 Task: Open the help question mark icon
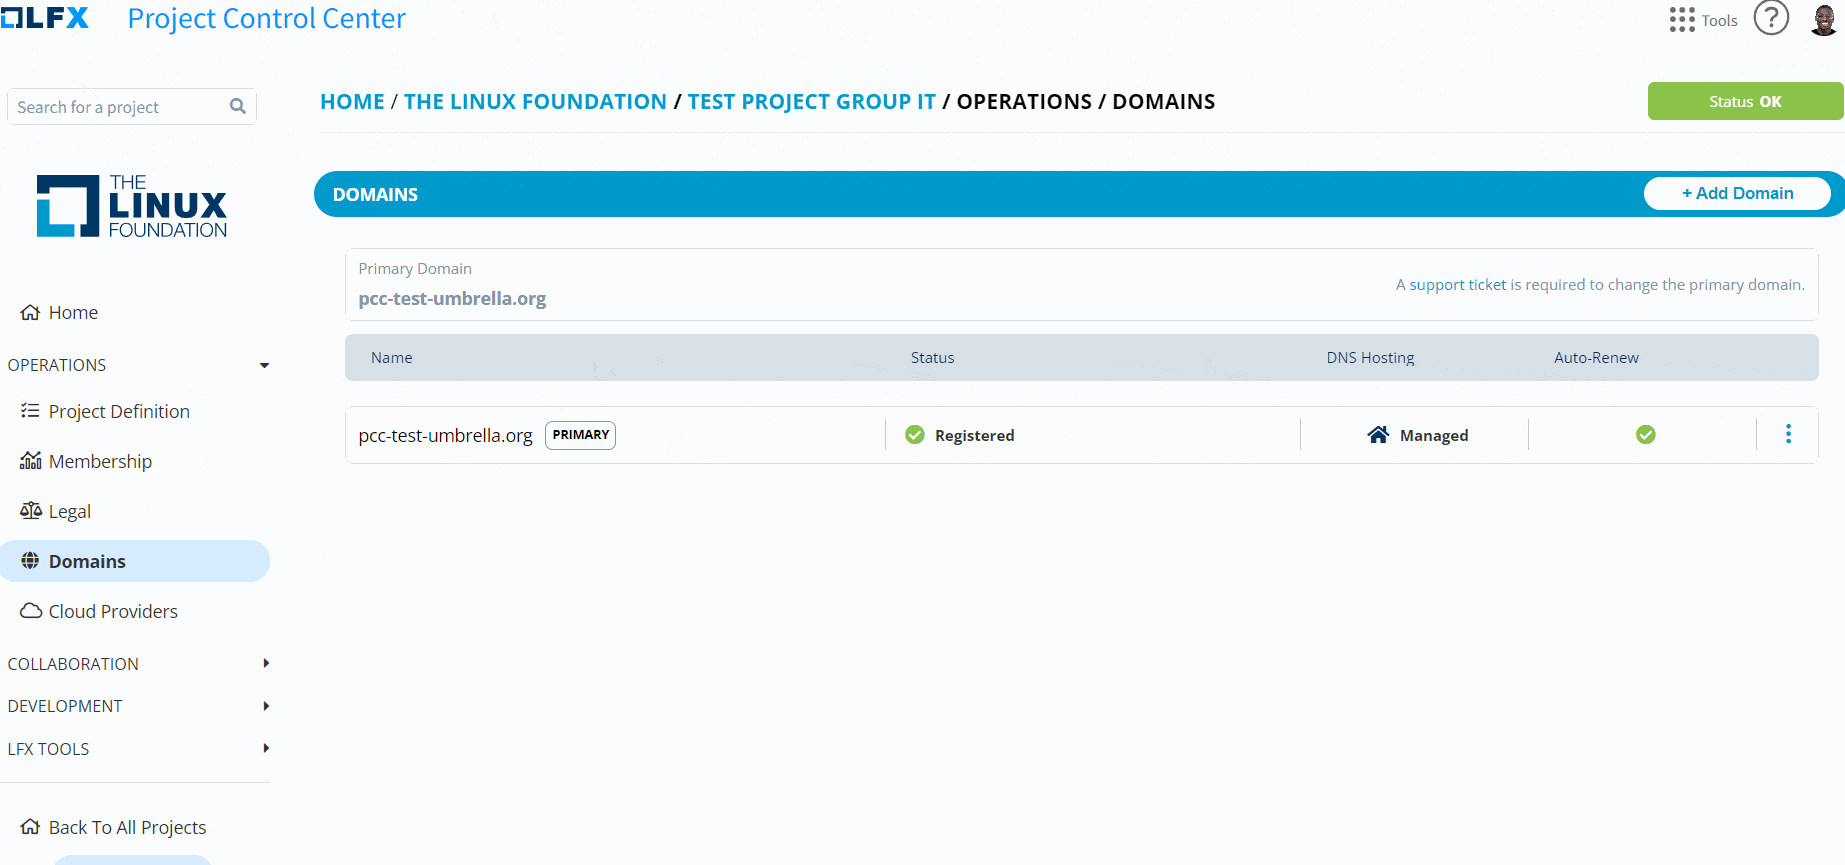point(1771,18)
